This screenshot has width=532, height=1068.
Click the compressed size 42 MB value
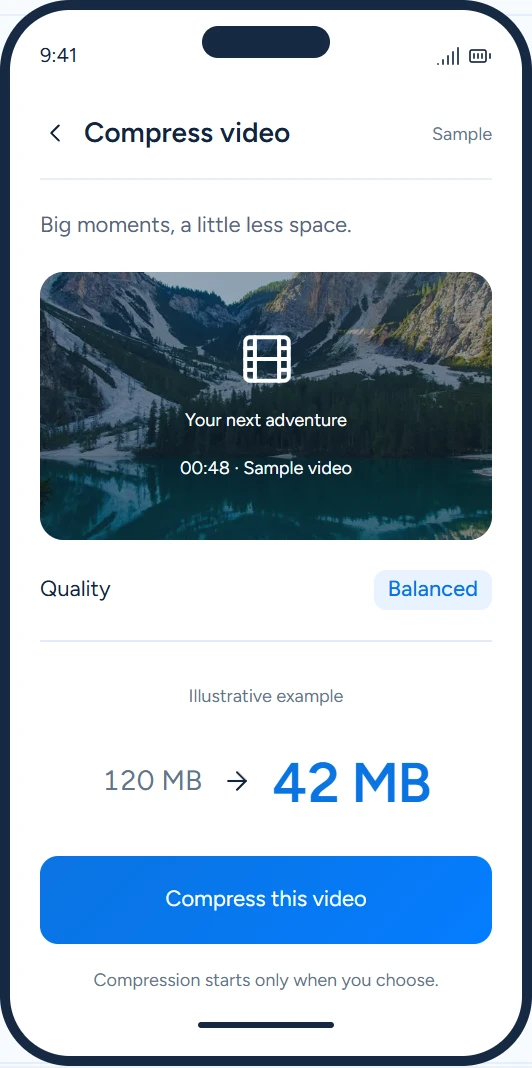pyautogui.click(x=351, y=782)
